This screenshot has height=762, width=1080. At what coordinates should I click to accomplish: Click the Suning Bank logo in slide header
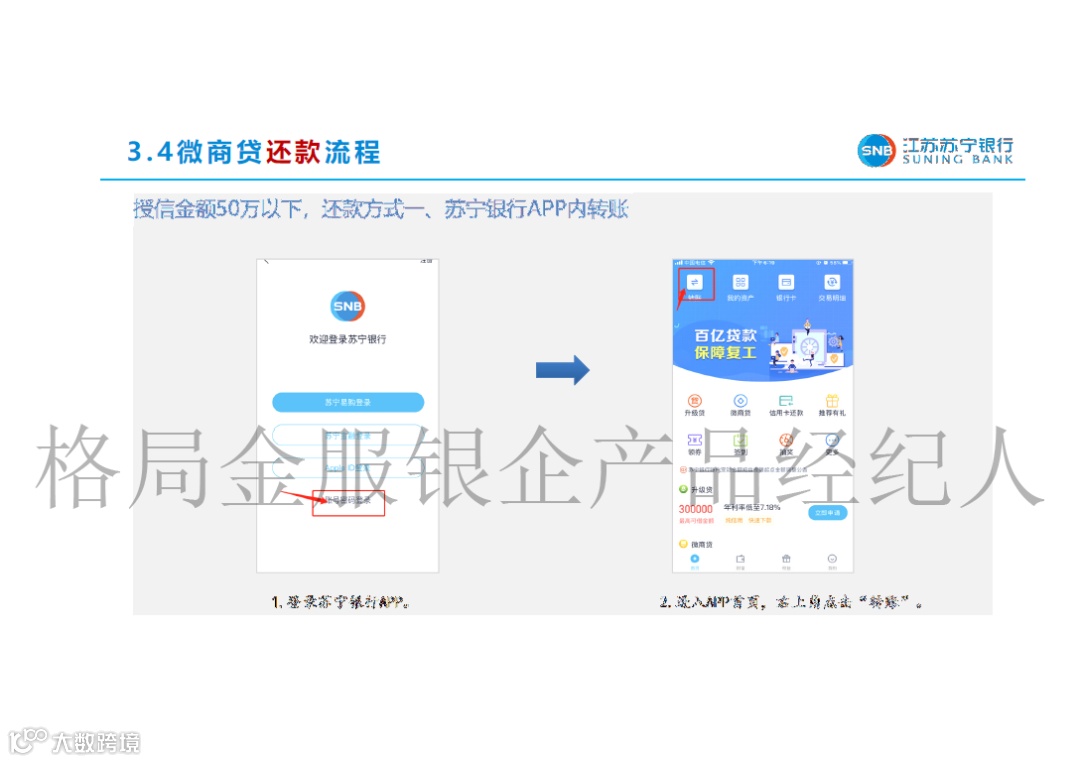(x=935, y=151)
